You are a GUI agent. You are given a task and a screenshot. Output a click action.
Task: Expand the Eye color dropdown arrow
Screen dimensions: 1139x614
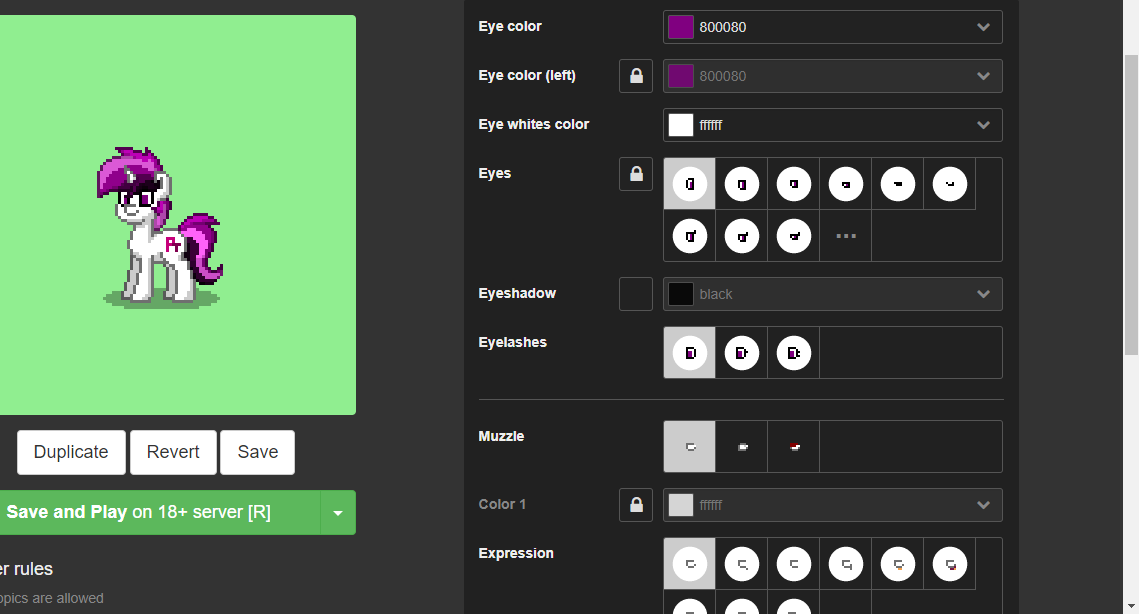click(983, 27)
